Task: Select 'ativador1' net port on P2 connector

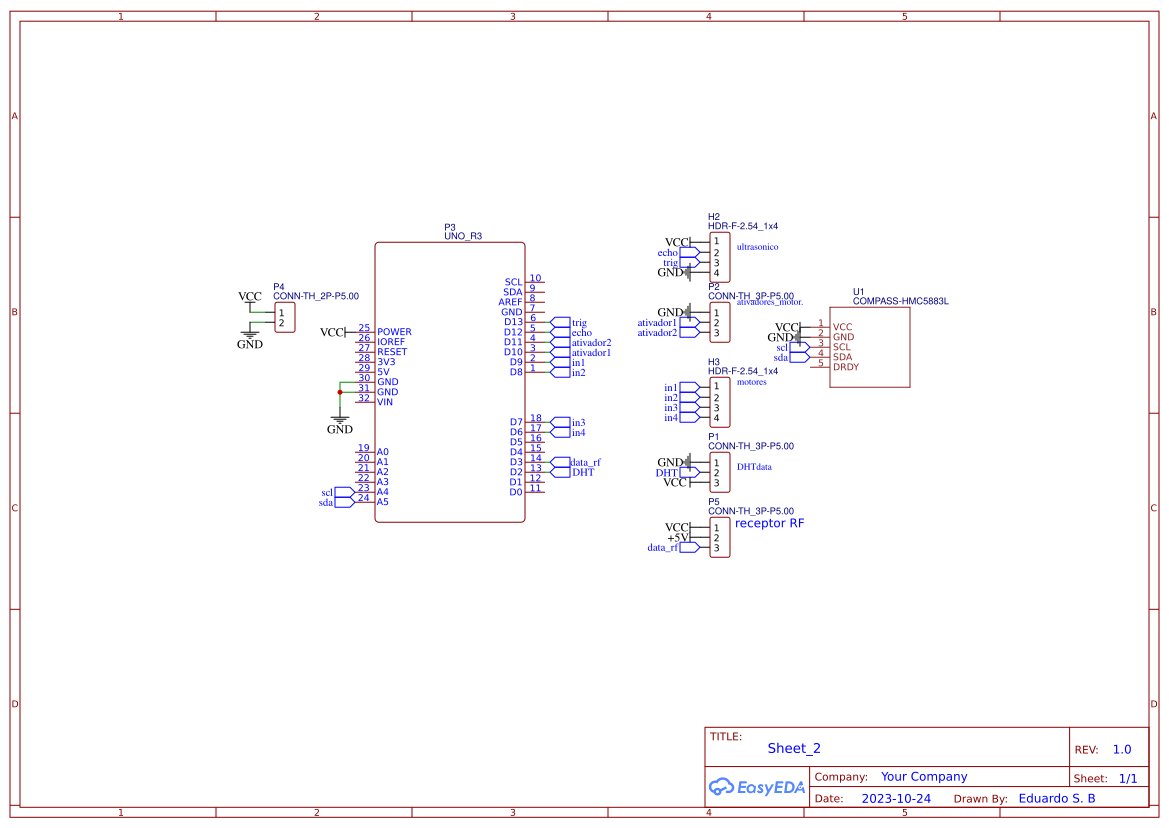Action: click(669, 323)
